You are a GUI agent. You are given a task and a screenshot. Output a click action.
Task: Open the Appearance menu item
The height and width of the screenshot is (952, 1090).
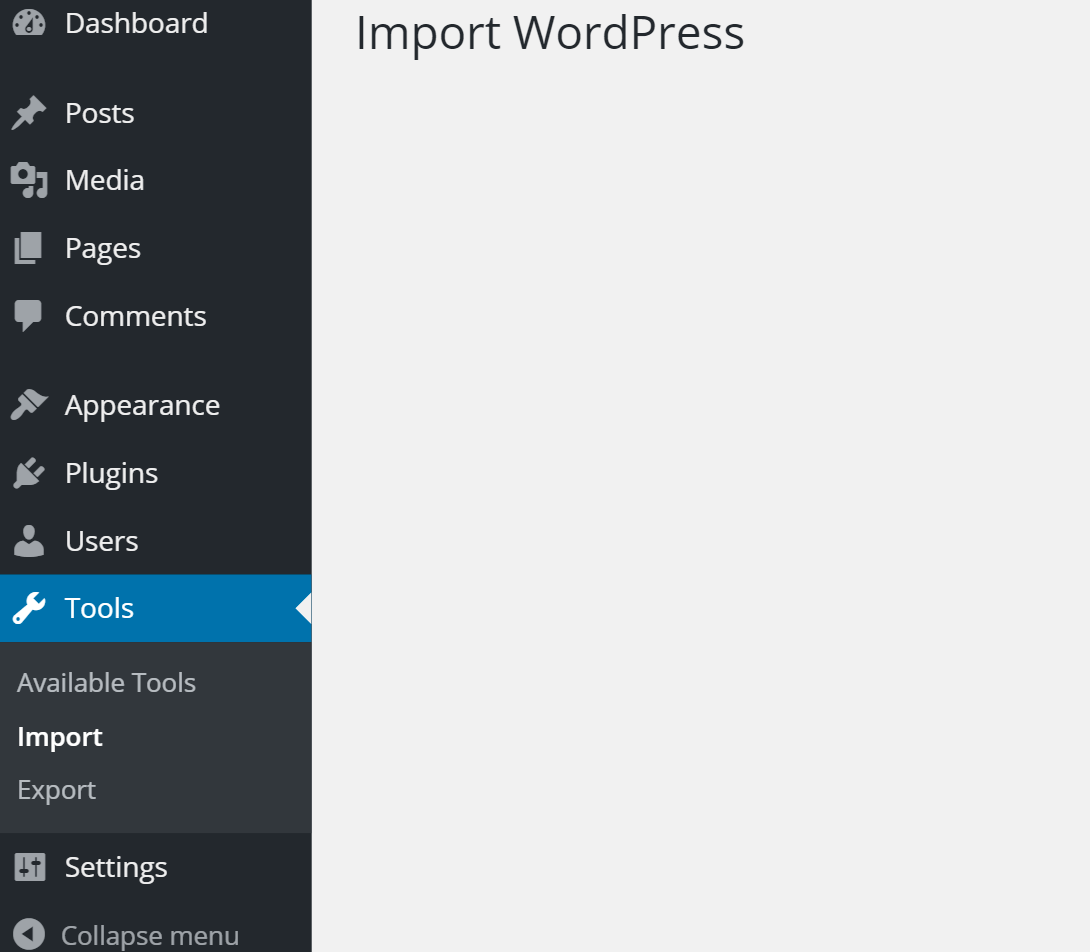[x=142, y=404]
